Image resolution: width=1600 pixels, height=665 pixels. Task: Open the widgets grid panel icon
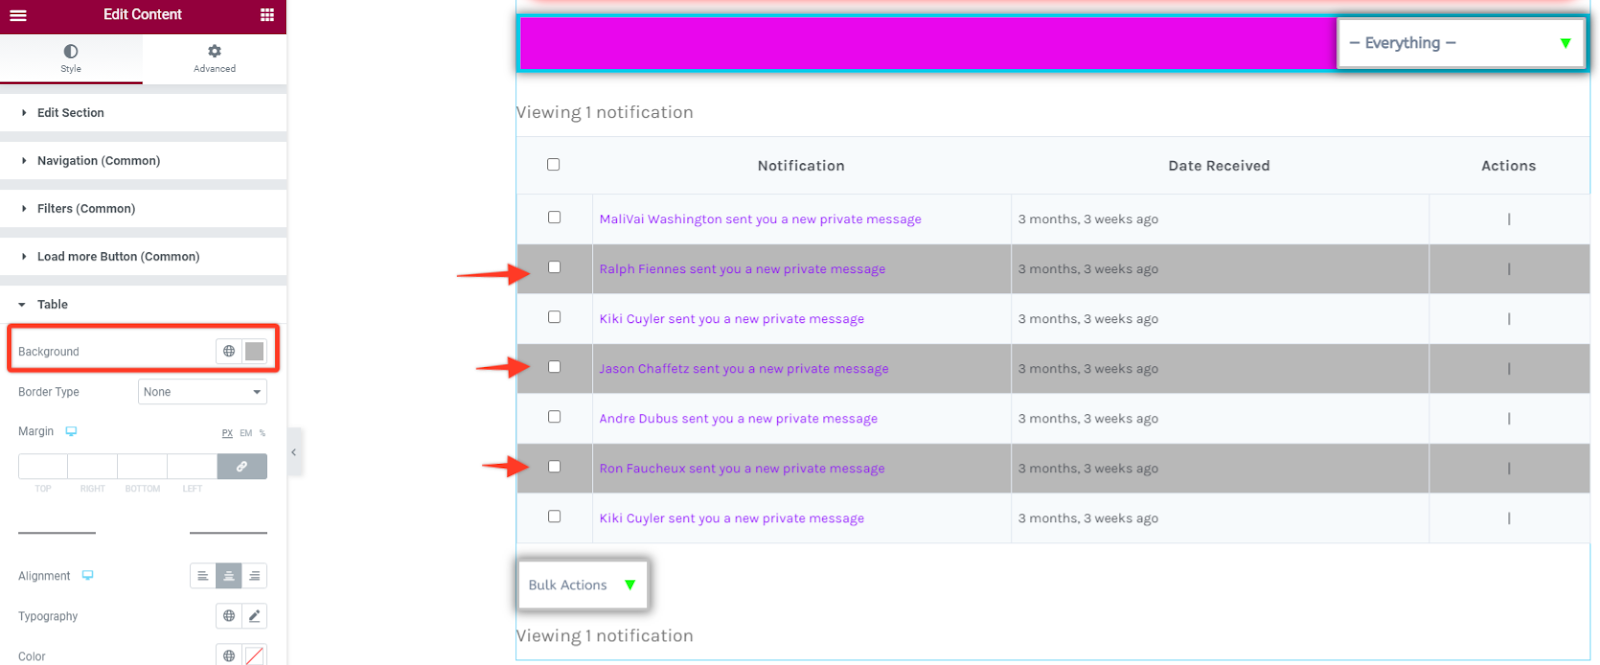pos(267,15)
